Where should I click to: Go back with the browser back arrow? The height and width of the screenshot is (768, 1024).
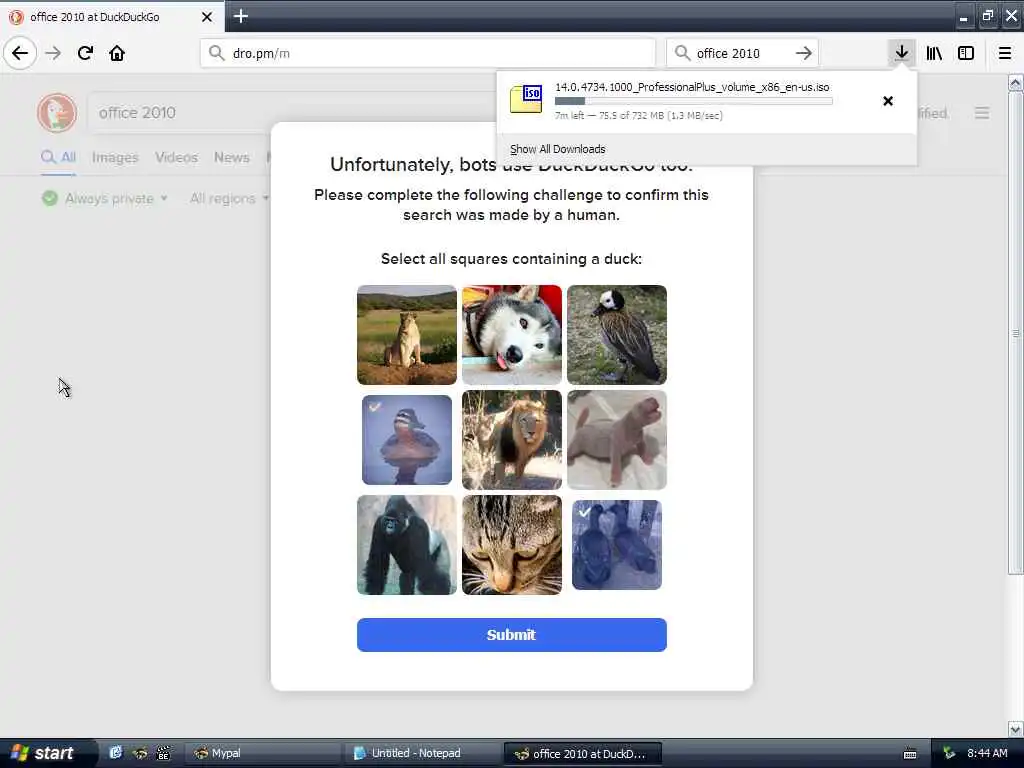[20, 53]
